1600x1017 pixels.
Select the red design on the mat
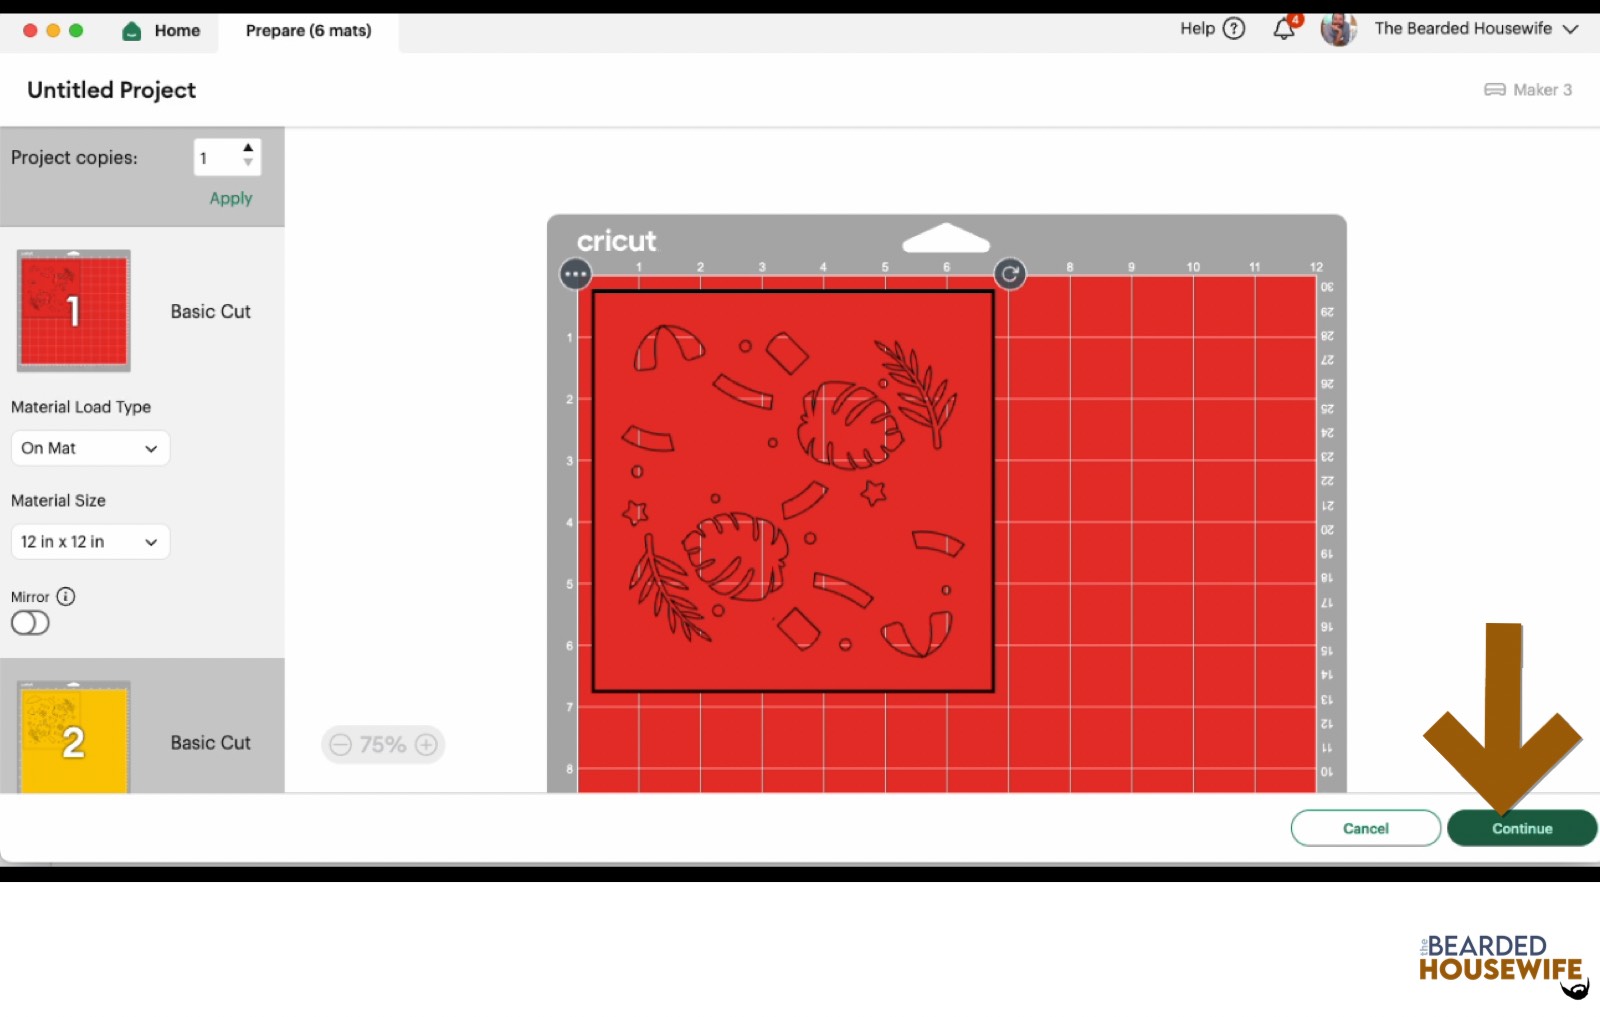(794, 491)
